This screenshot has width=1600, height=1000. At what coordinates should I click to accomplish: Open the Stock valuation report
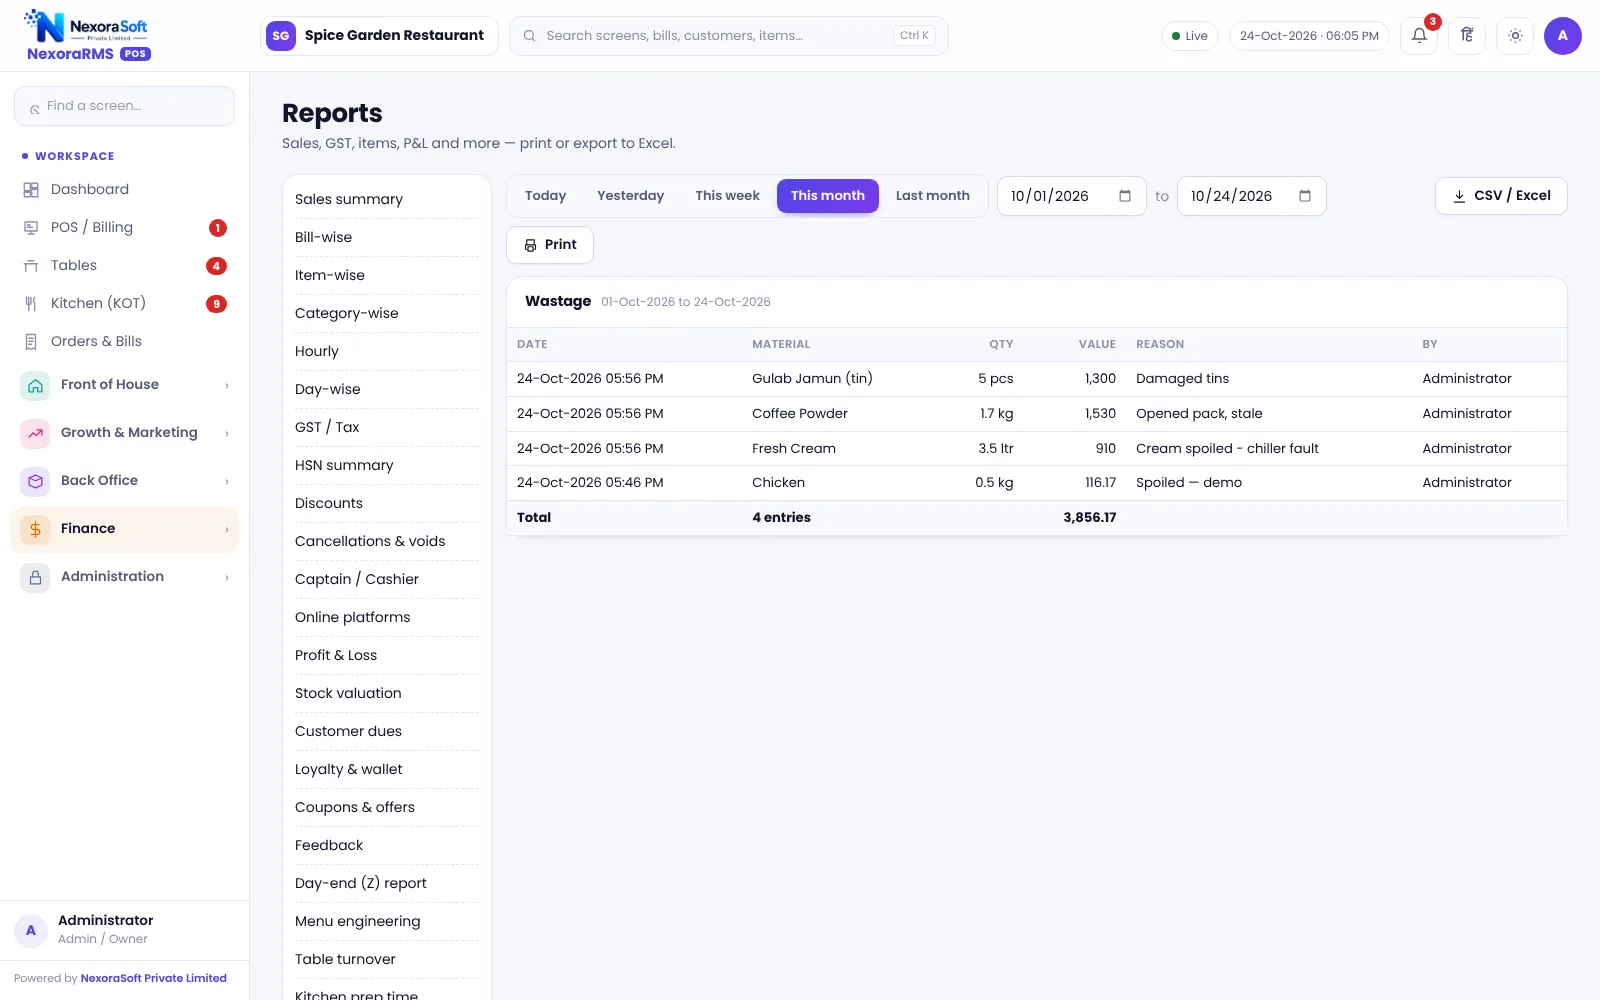coord(386,694)
